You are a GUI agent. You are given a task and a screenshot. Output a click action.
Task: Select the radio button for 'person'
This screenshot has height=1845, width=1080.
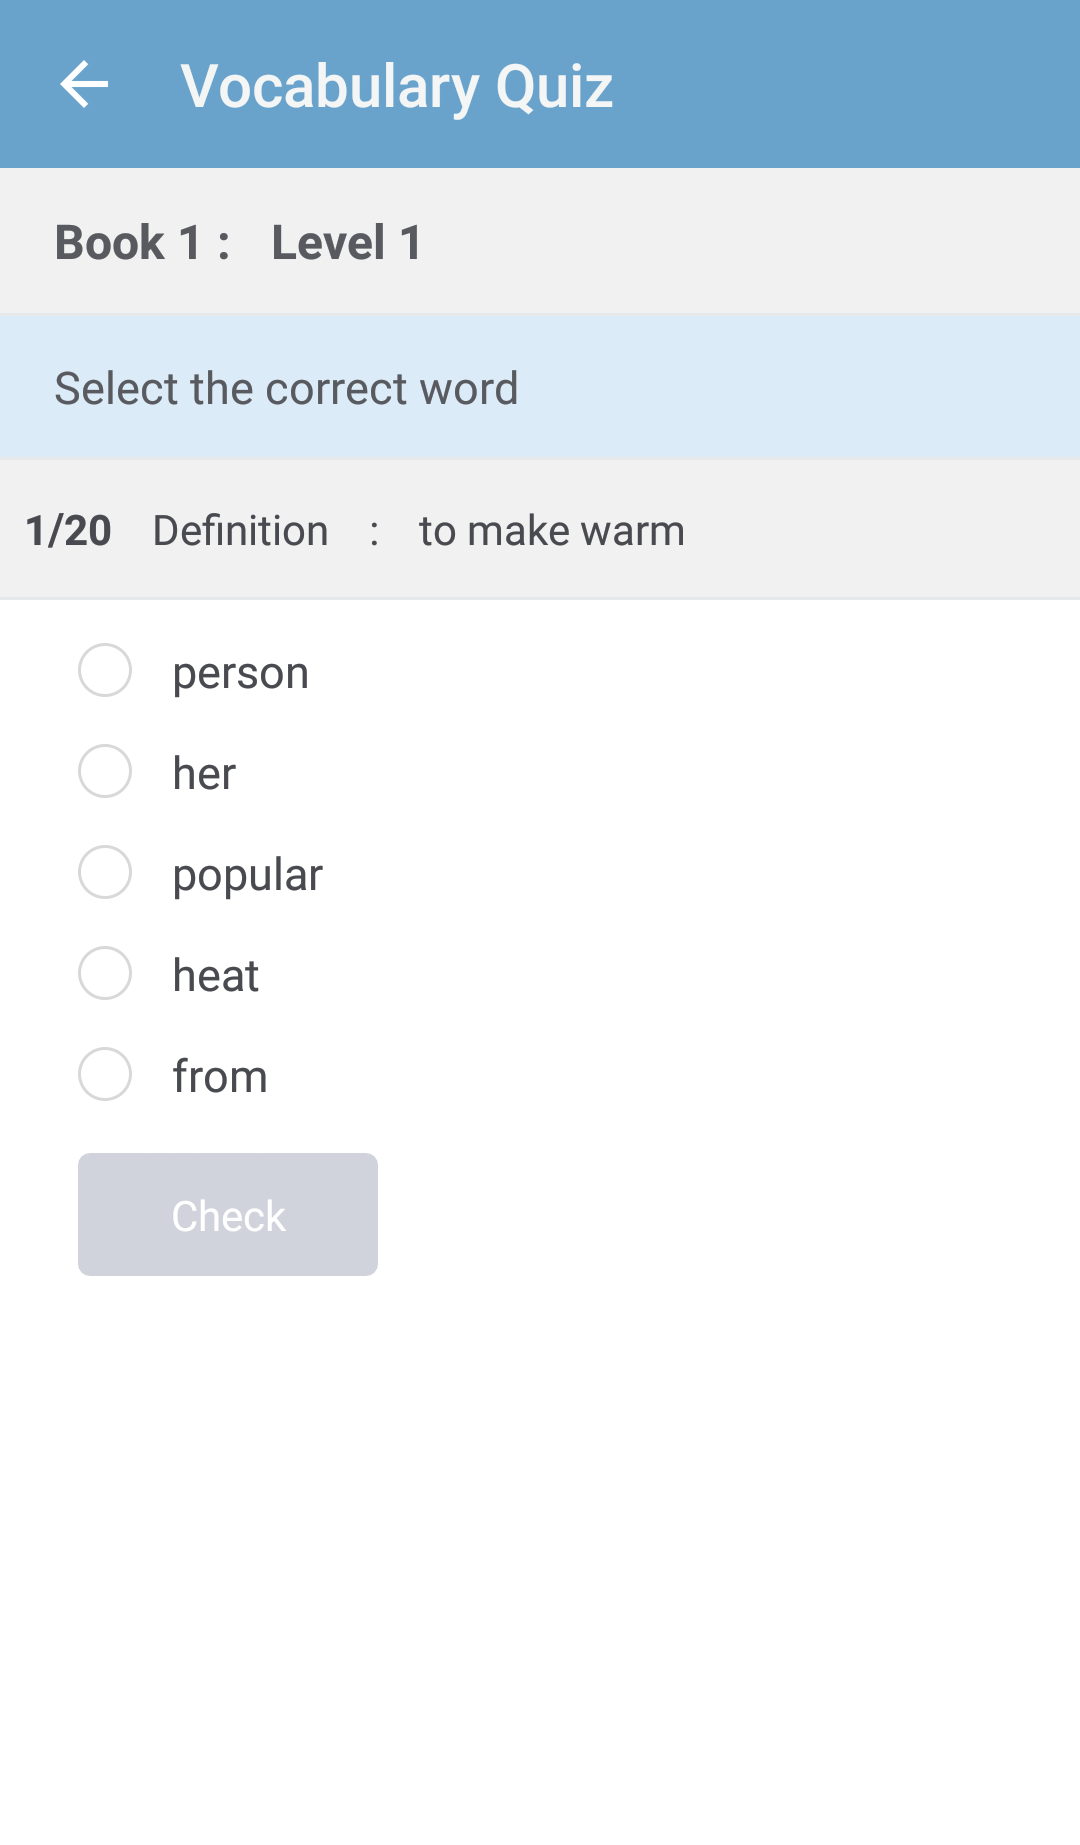click(105, 670)
